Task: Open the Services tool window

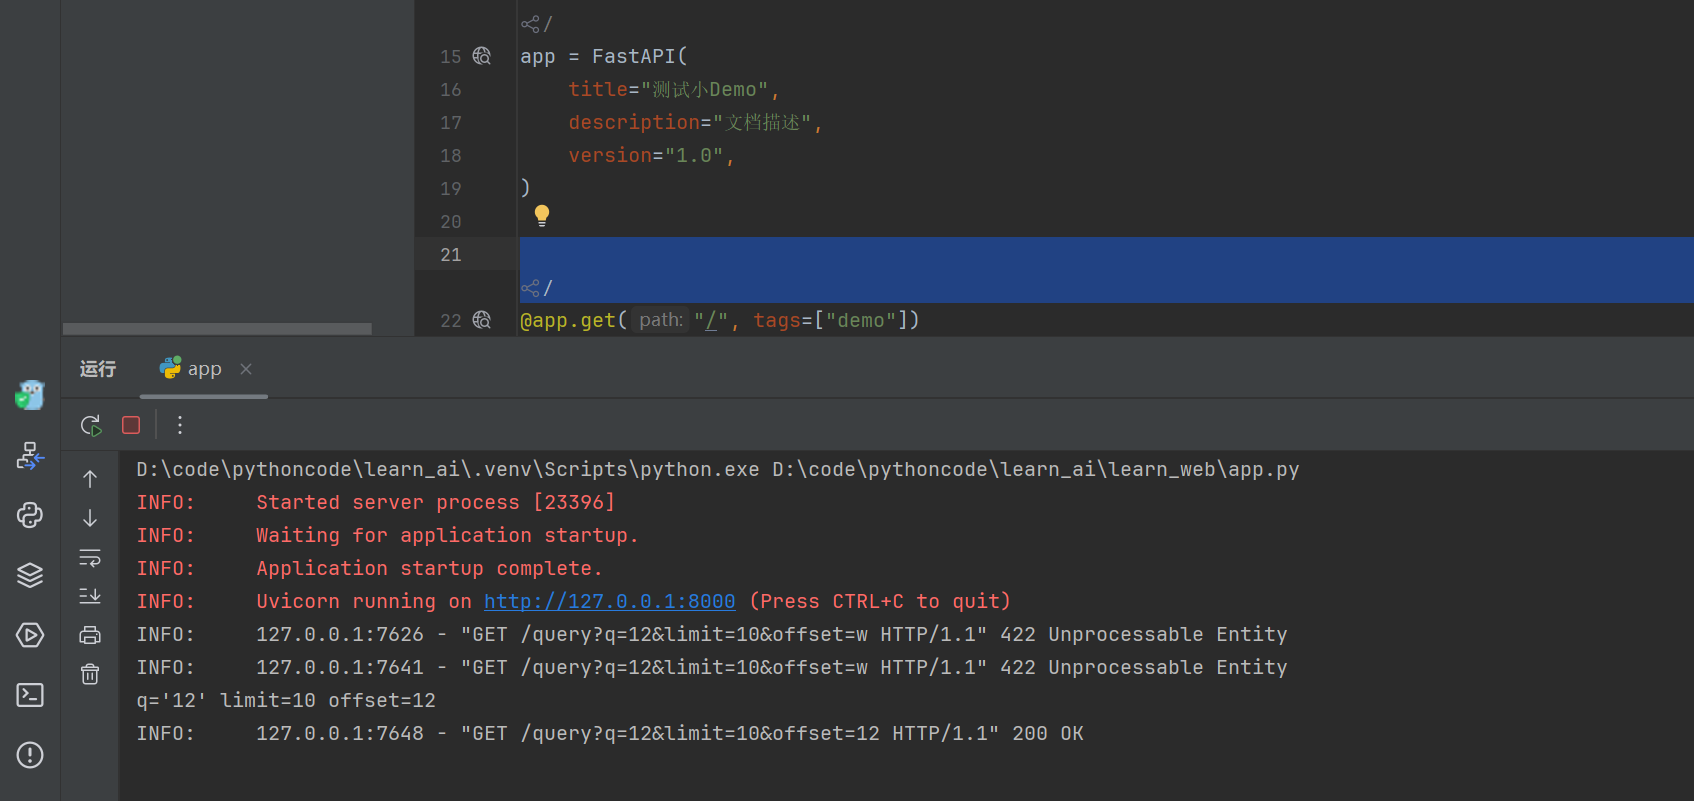Action: click(30, 635)
